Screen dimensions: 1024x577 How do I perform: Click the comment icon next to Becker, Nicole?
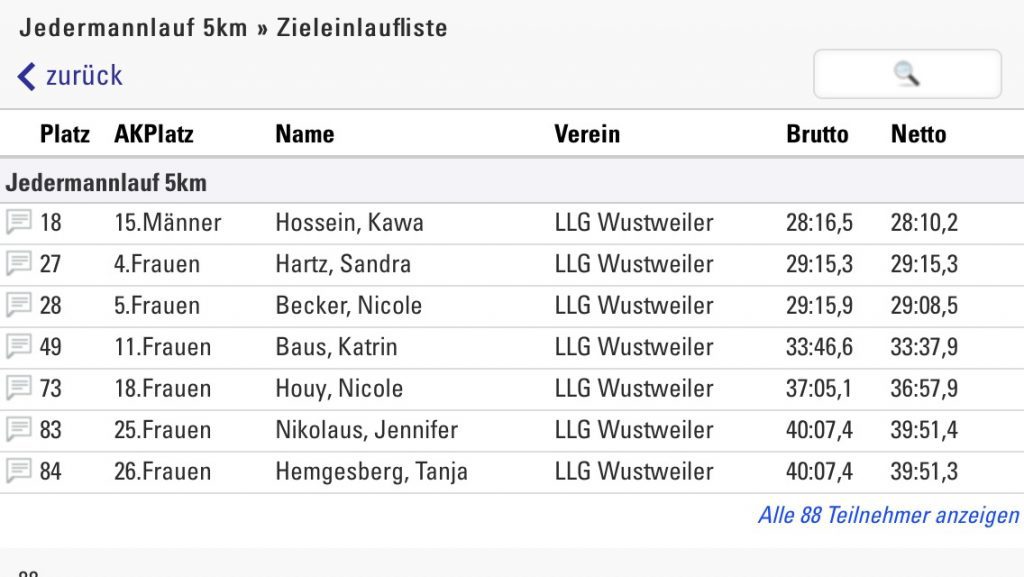pyautogui.click(x=18, y=305)
